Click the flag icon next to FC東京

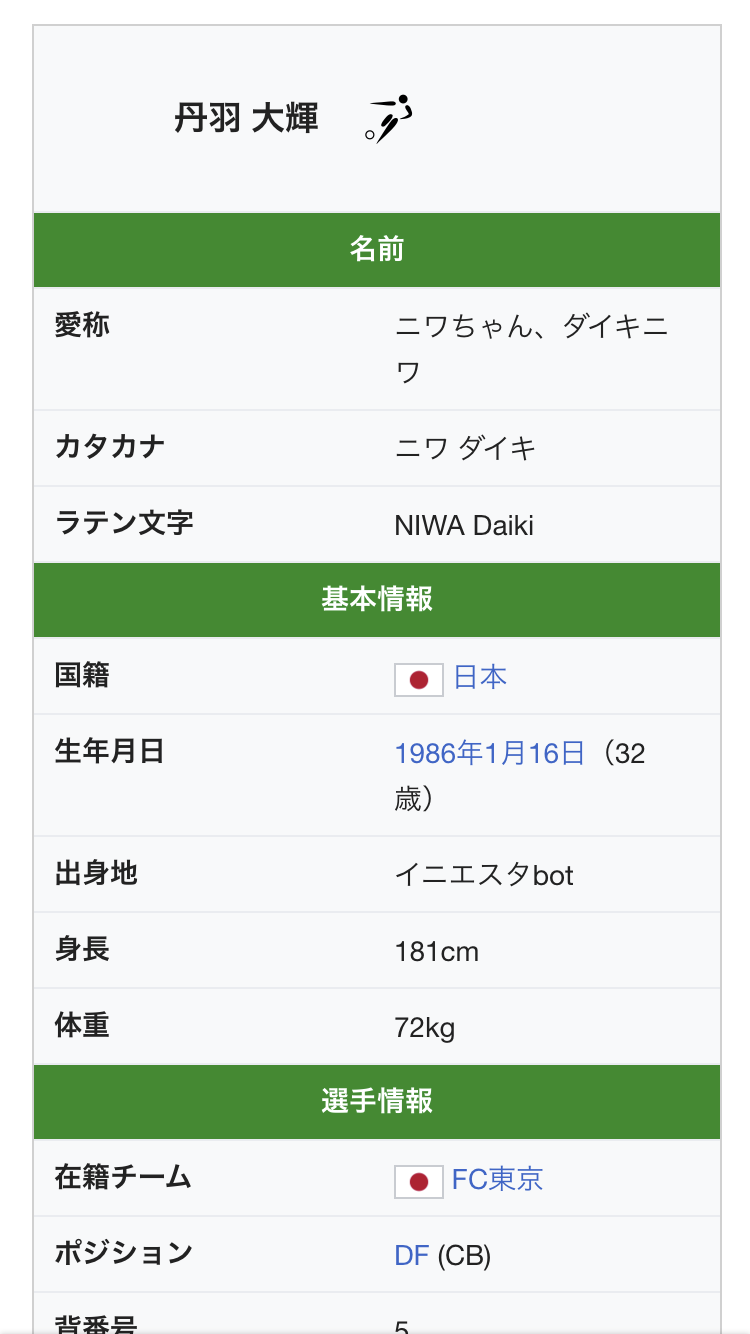[419, 1181]
